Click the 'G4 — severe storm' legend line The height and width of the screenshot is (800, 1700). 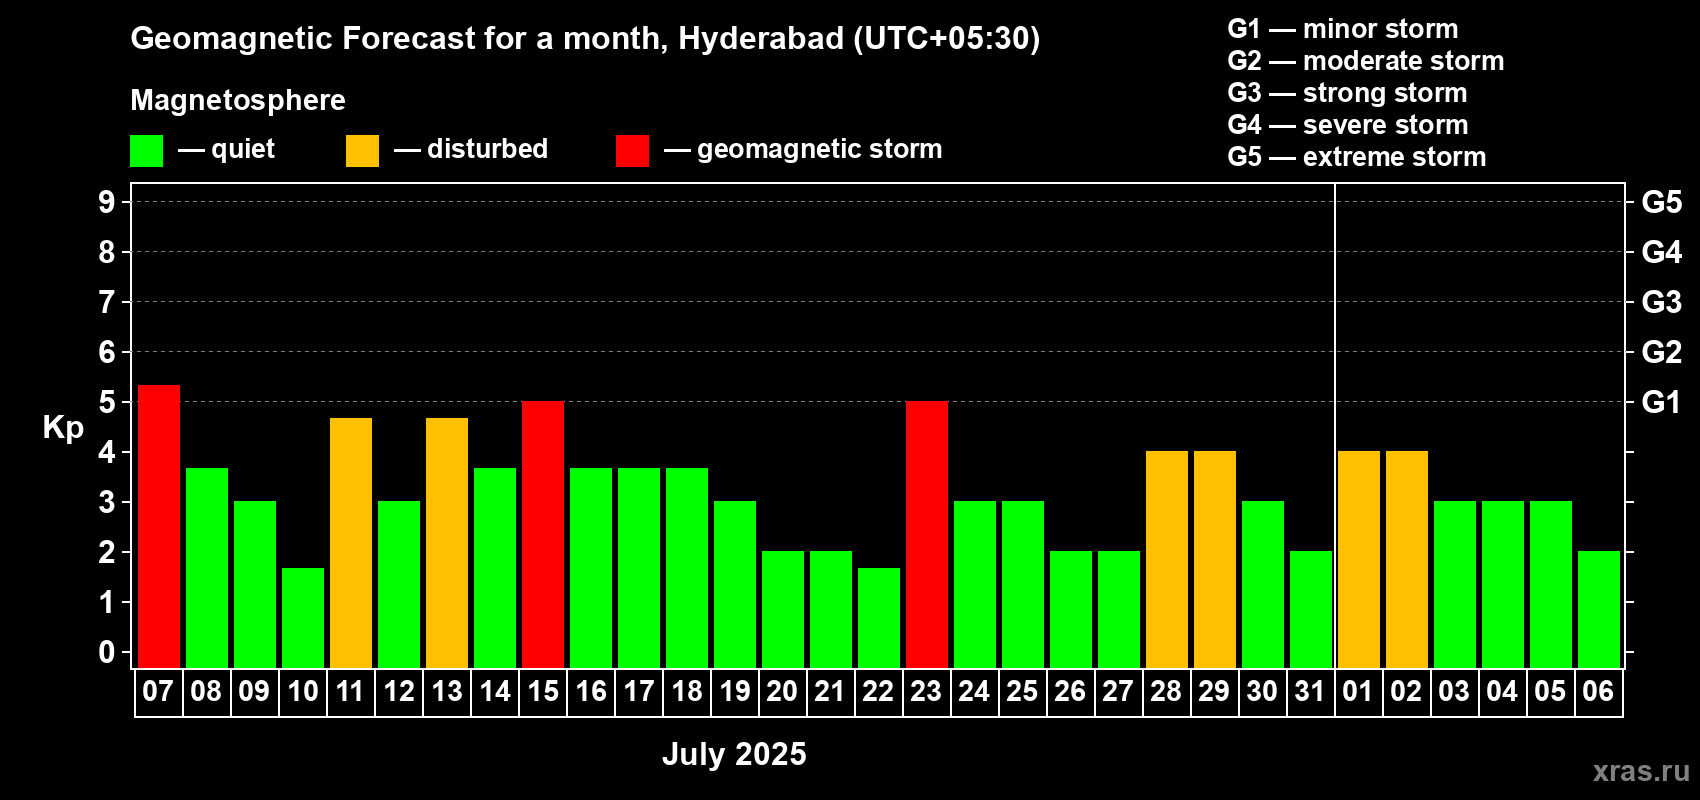1348,125
